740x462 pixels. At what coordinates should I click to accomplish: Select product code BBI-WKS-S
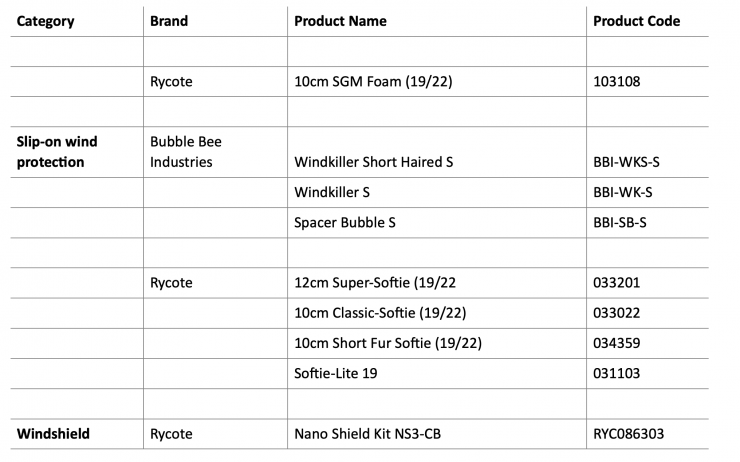(x=626, y=161)
